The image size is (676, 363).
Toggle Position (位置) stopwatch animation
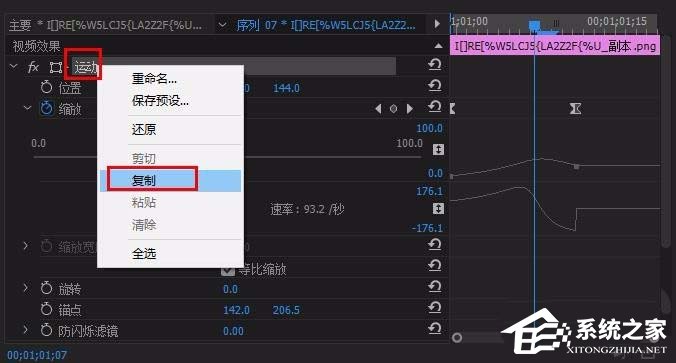(46, 88)
